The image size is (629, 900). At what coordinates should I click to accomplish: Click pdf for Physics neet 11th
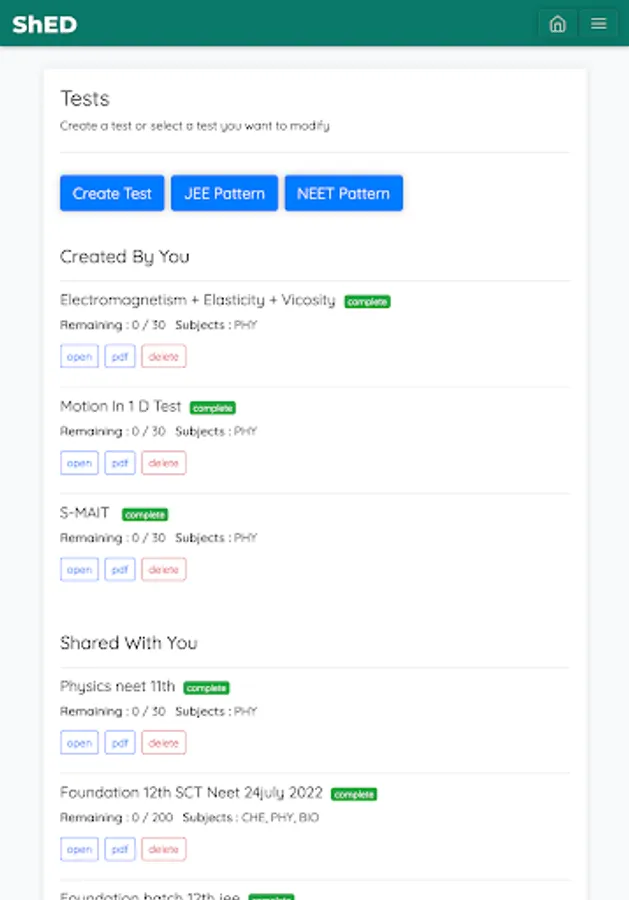click(120, 742)
